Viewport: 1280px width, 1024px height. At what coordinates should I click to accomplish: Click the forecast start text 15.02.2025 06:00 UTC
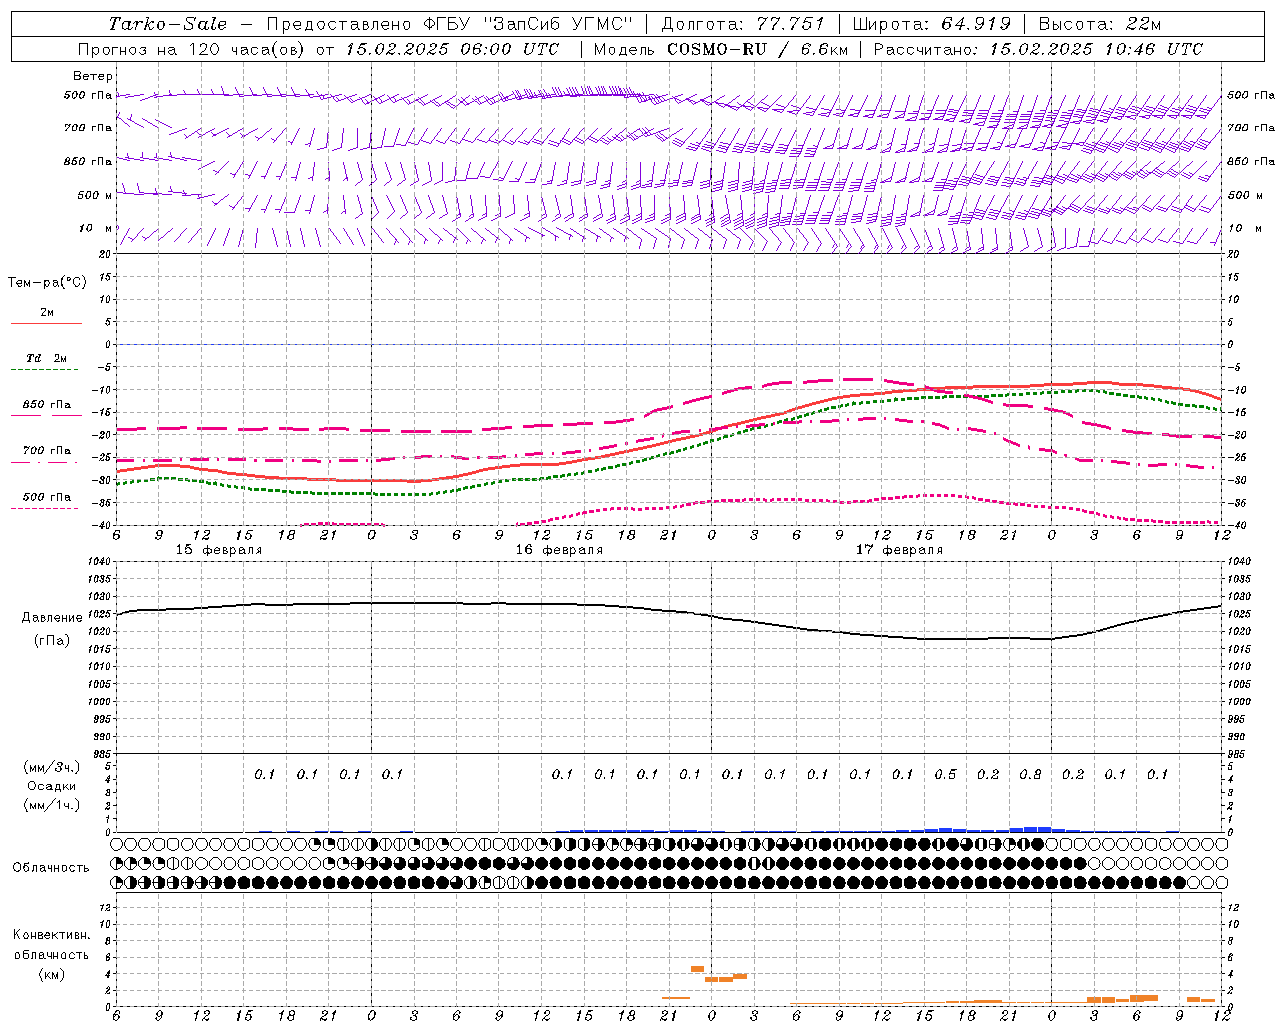451,49
